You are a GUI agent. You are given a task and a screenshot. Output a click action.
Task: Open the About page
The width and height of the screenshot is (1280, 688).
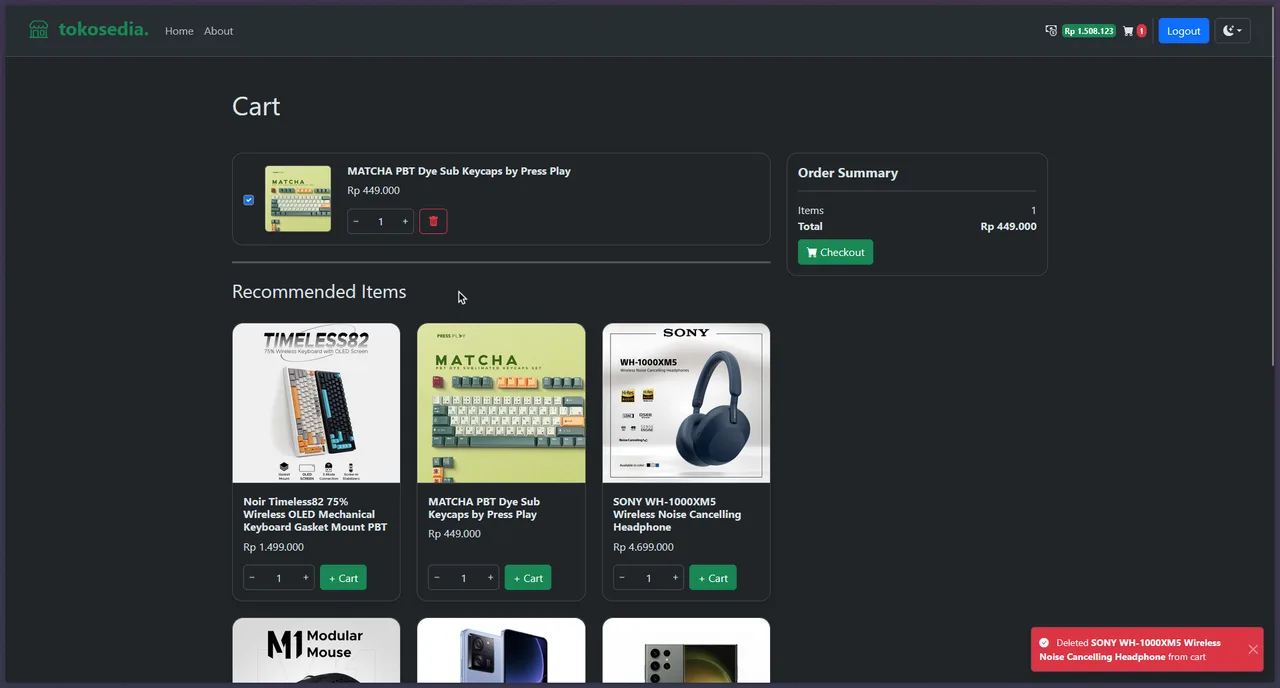[218, 31]
